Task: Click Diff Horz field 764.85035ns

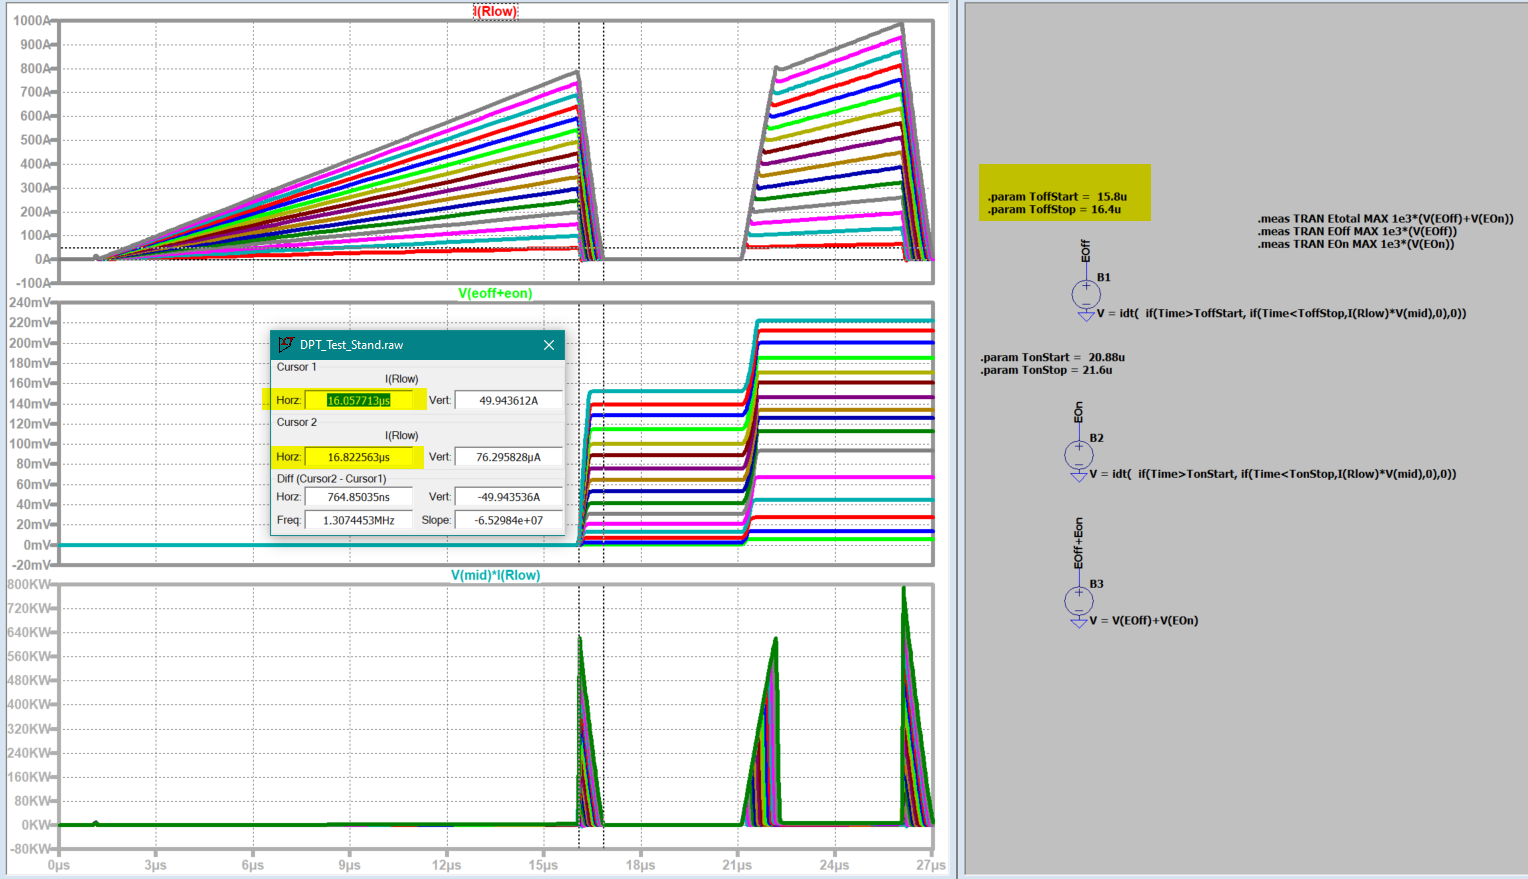Action: pyautogui.click(x=358, y=497)
